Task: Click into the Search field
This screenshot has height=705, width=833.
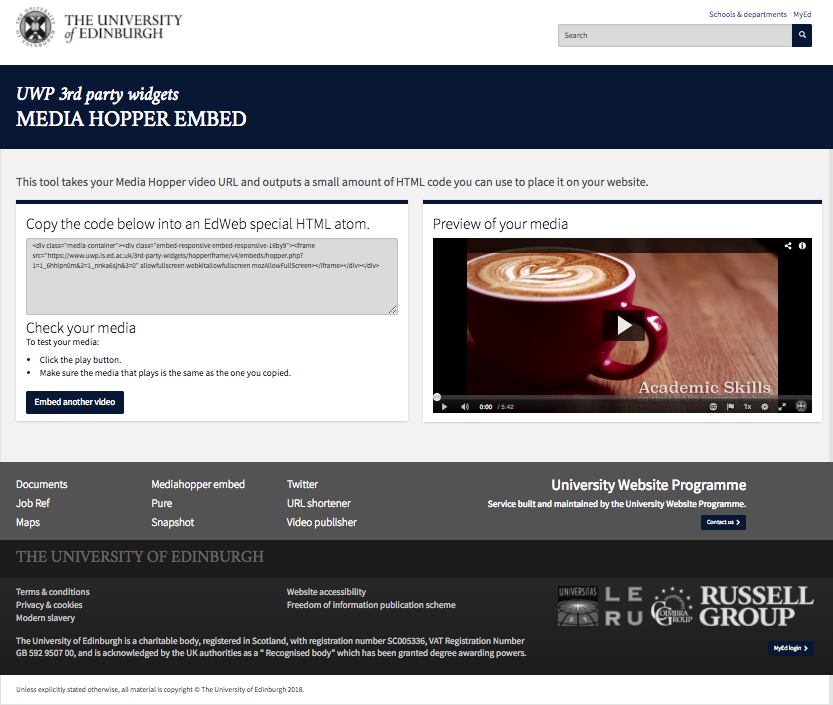Action: (675, 35)
